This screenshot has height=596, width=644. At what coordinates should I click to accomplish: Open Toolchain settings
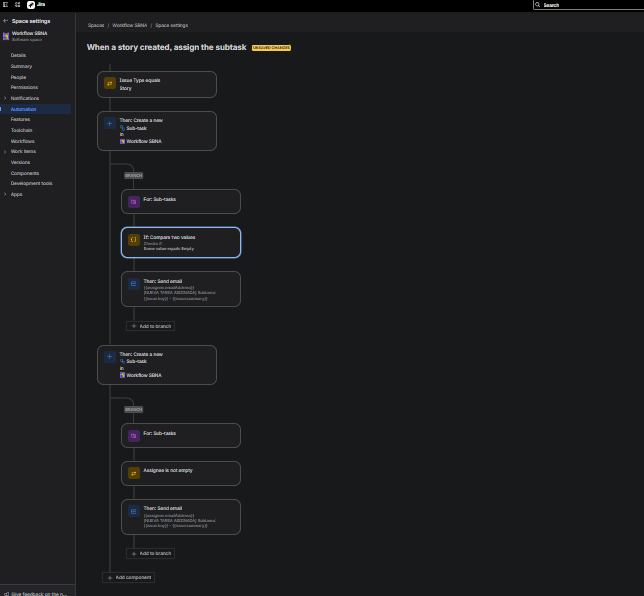21,130
